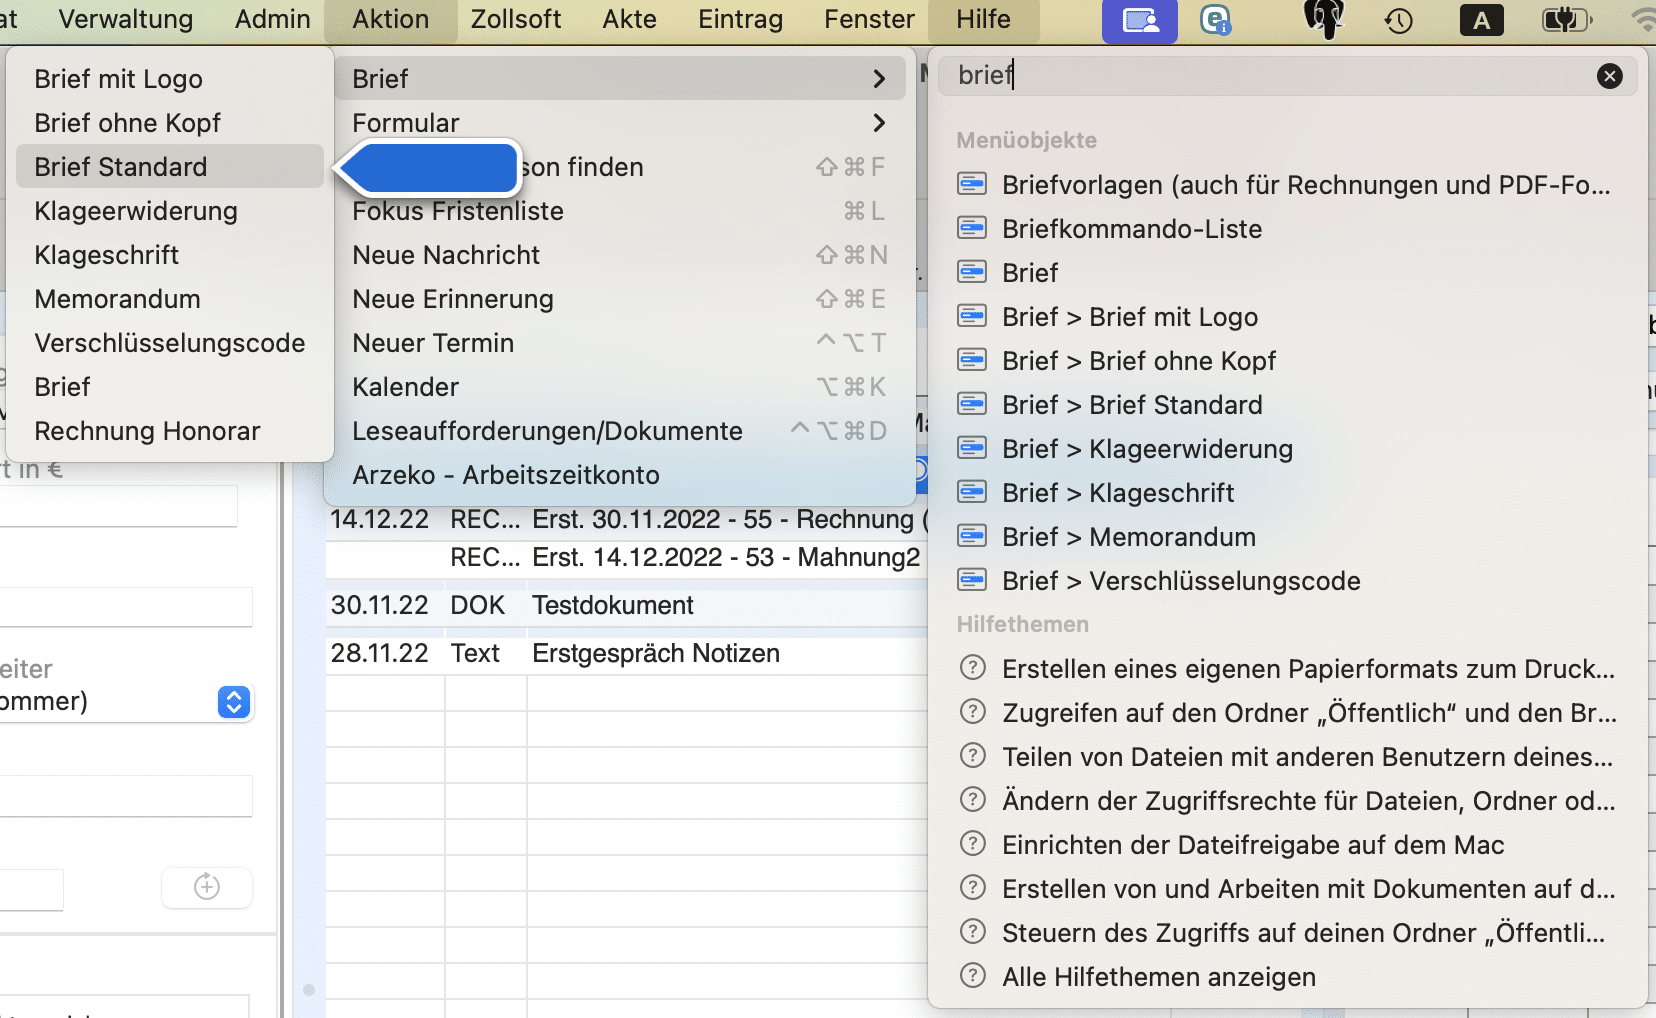The height and width of the screenshot is (1018, 1656).
Task: Choose Brief mit Logo from submenu
Action: [x=170, y=79]
